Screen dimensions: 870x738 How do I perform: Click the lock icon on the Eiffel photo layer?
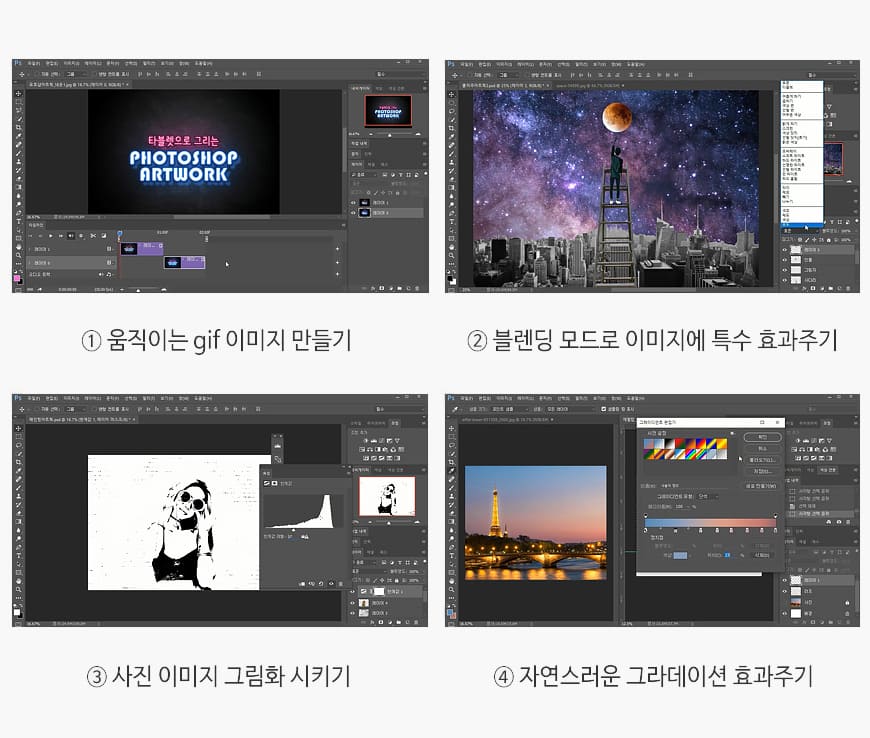point(847,603)
